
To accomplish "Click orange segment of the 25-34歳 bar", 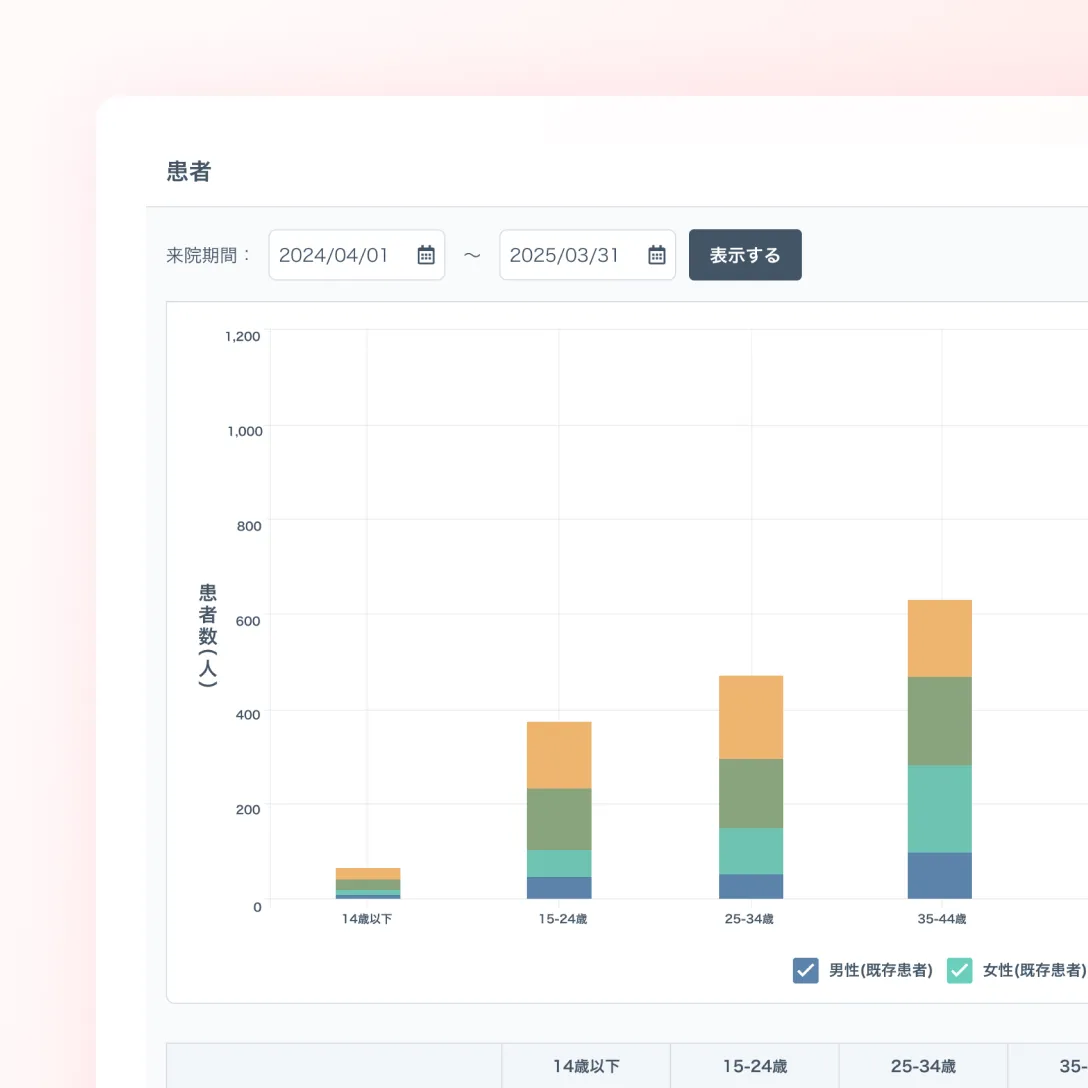I will [x=750, y=717].
